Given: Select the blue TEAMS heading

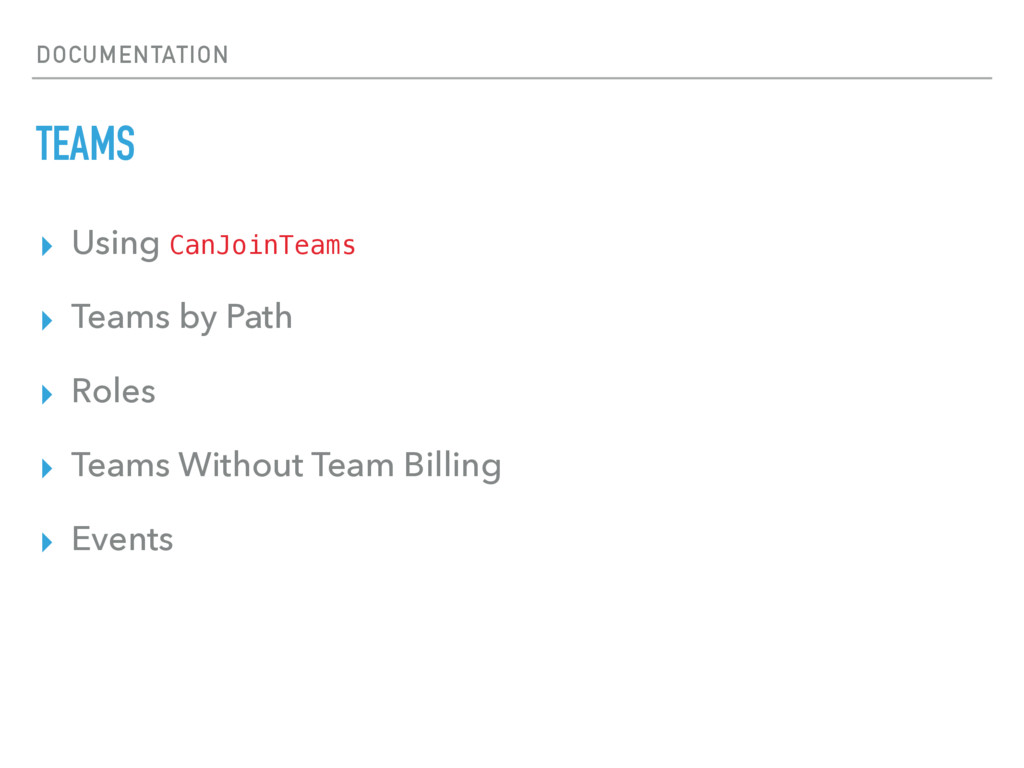Looking at the screenshot, I should [x=86, y=143].
